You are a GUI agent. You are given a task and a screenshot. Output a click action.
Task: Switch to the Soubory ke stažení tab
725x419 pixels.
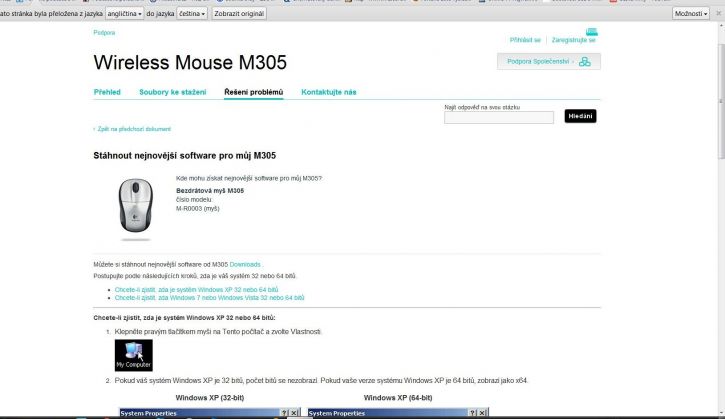tap(172, 92)
